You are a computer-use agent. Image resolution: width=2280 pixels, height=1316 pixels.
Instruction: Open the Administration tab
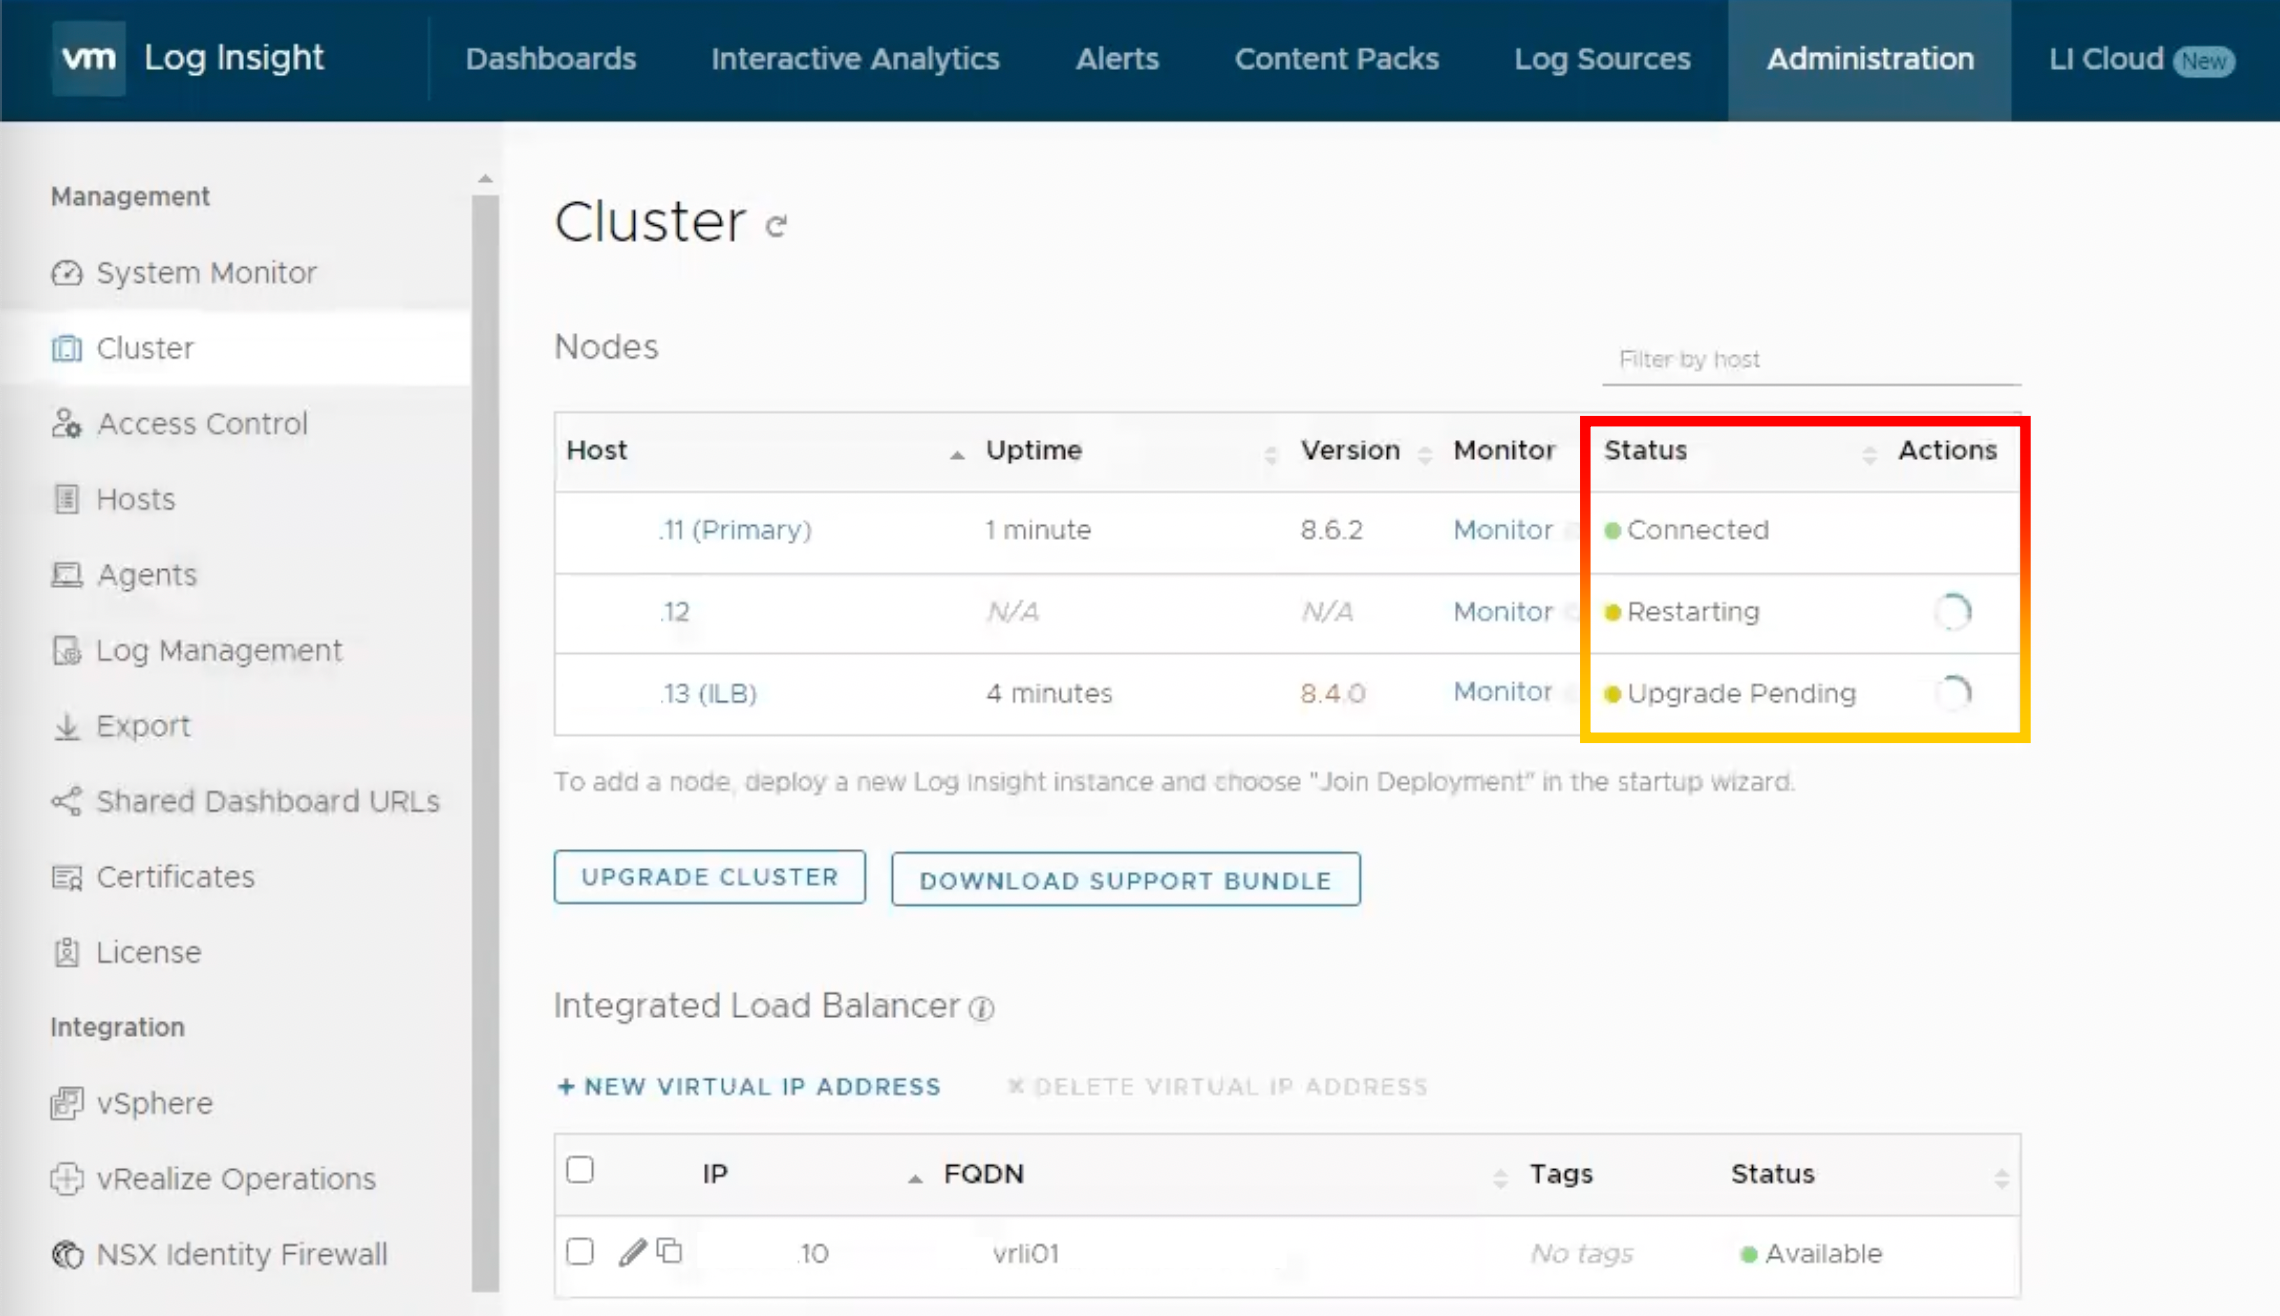(x=1870, y=59)
